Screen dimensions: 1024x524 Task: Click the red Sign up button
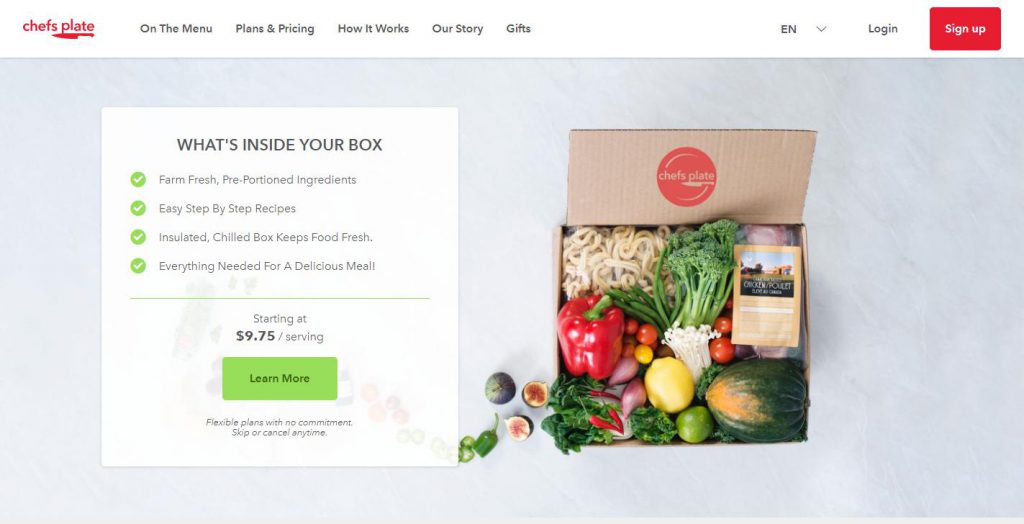click(965, 29)
